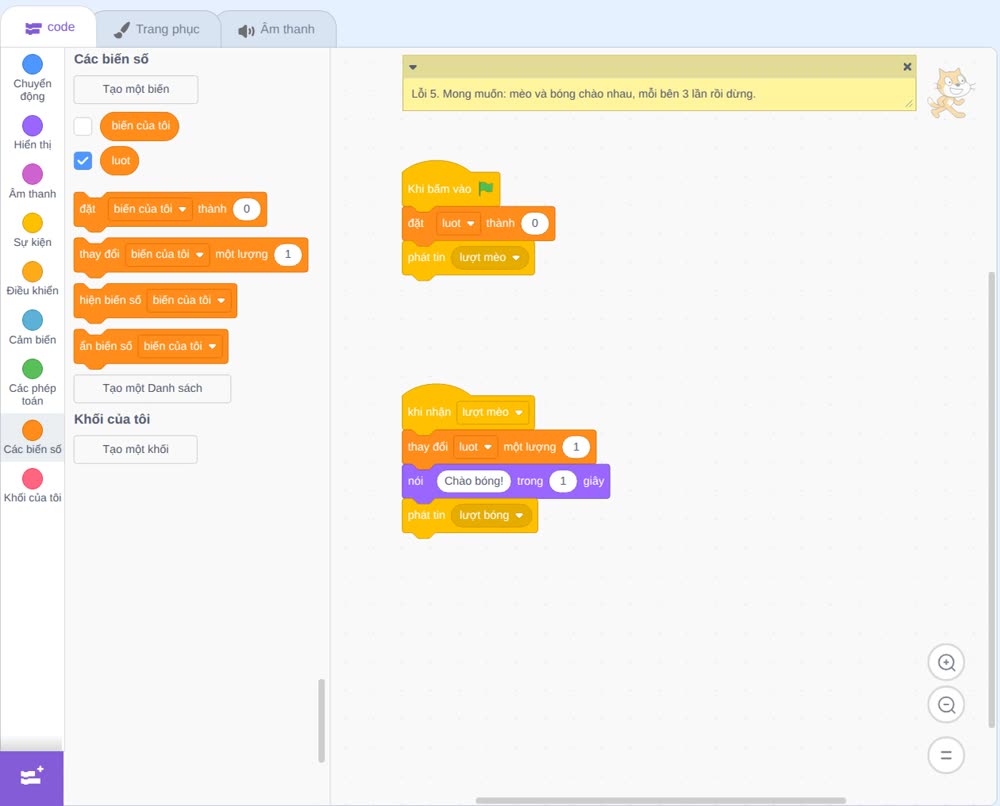Click the cat sprite watermark thumbnail
Screen dimensions: 1000x806
pos(951,93)
